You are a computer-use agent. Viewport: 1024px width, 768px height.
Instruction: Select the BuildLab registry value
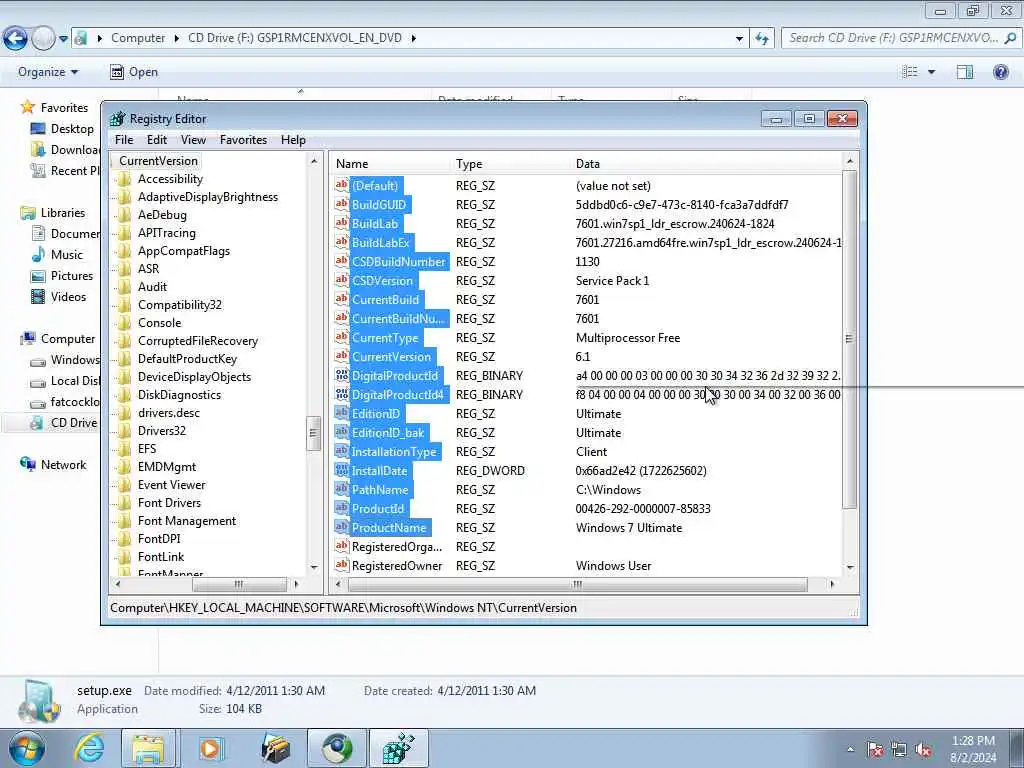(375, 224)
